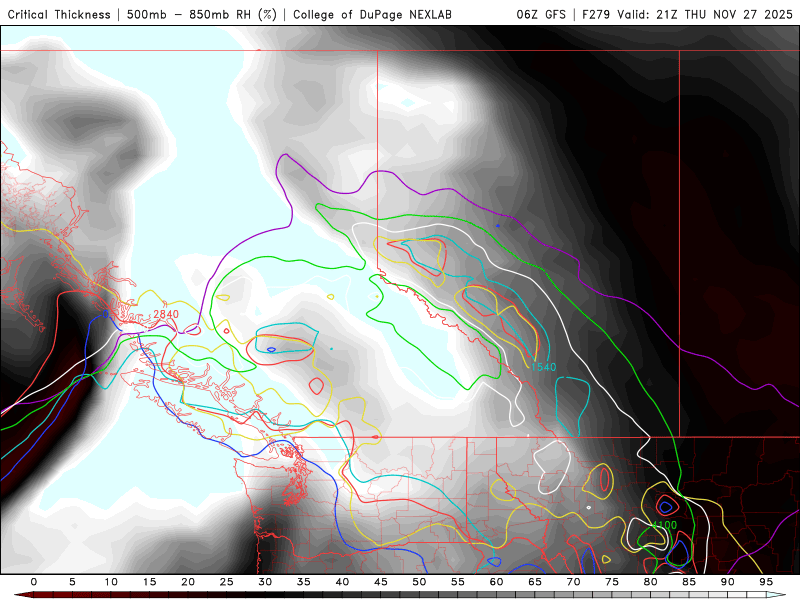Click the "45" value on the RH scale
This screenshot has width=800, height=600.
point(381,582)
